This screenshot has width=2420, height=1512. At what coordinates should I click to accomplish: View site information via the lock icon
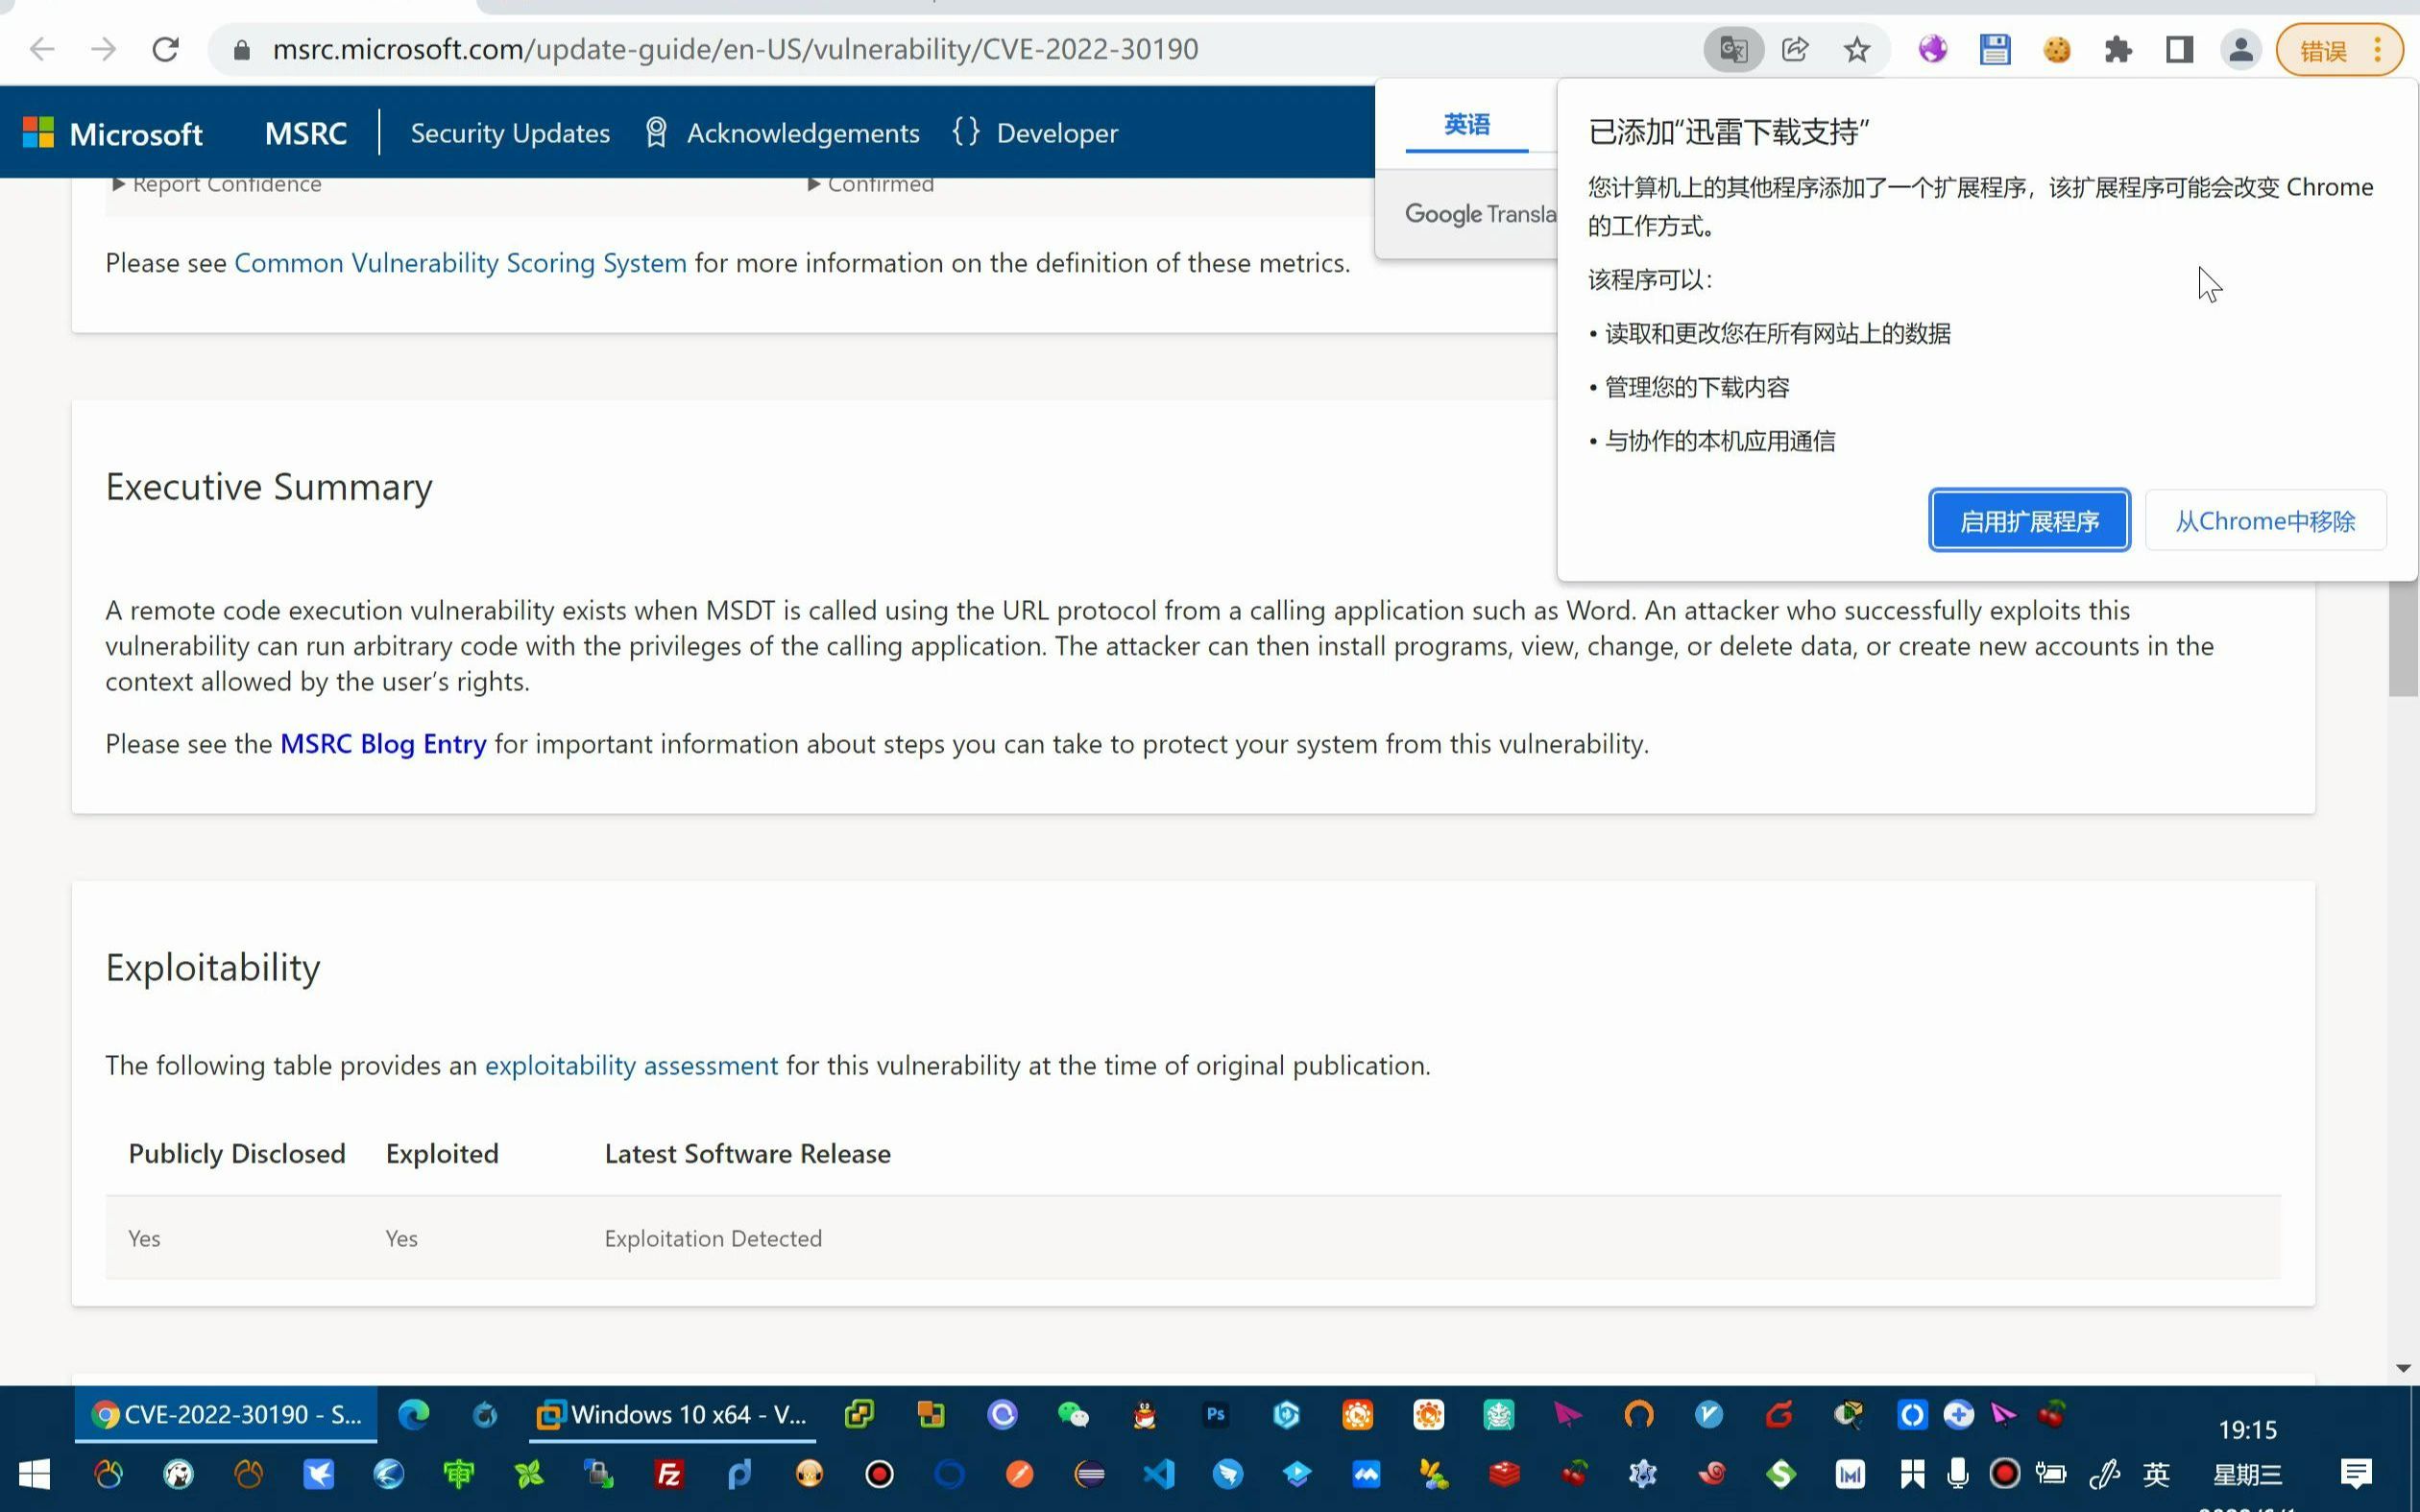click(241, 49)
